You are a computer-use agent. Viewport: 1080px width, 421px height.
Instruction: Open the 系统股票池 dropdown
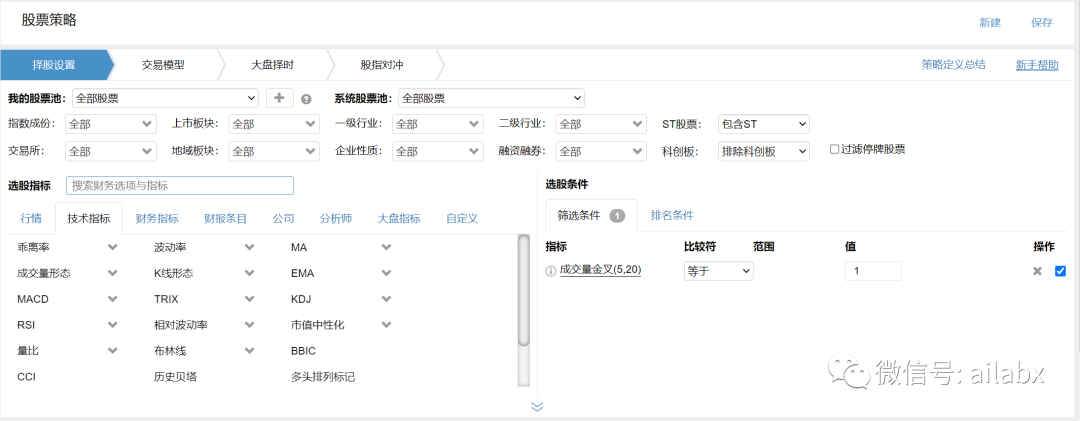[491, 98]
